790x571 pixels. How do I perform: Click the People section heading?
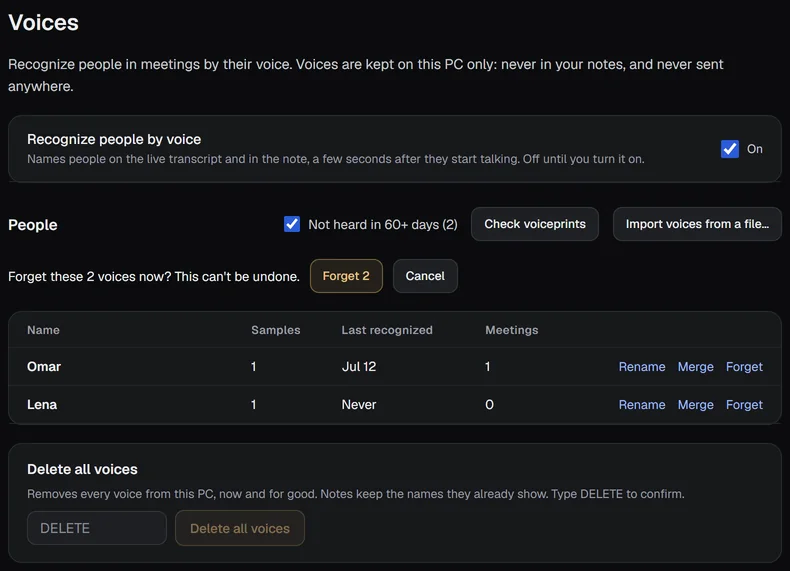click(x=33, y=225)
